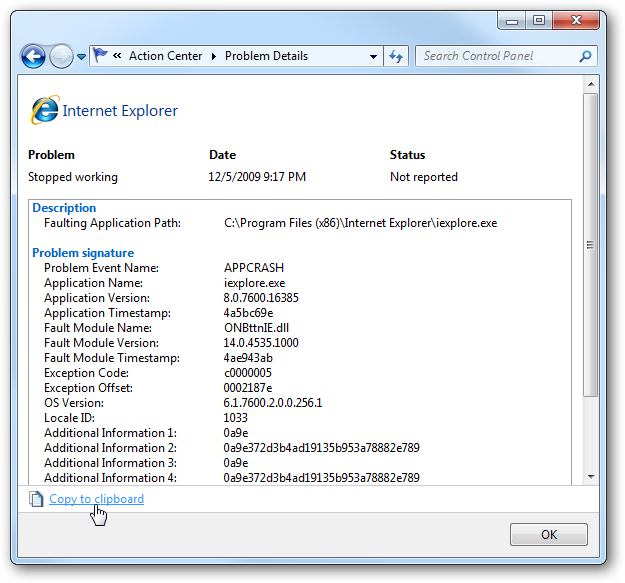Navigate to Action Center breadcrumb
This screenshot has width=625, height=583.
point(165,56)
